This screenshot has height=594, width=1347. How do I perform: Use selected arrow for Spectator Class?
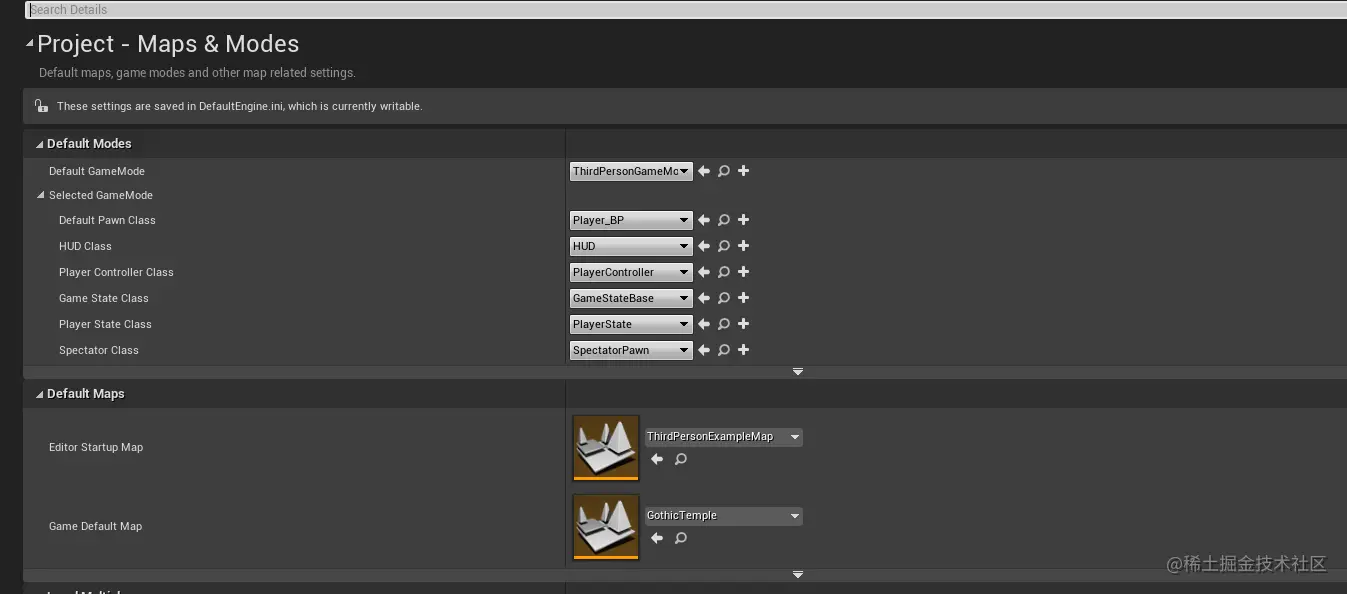pos(704,350)
